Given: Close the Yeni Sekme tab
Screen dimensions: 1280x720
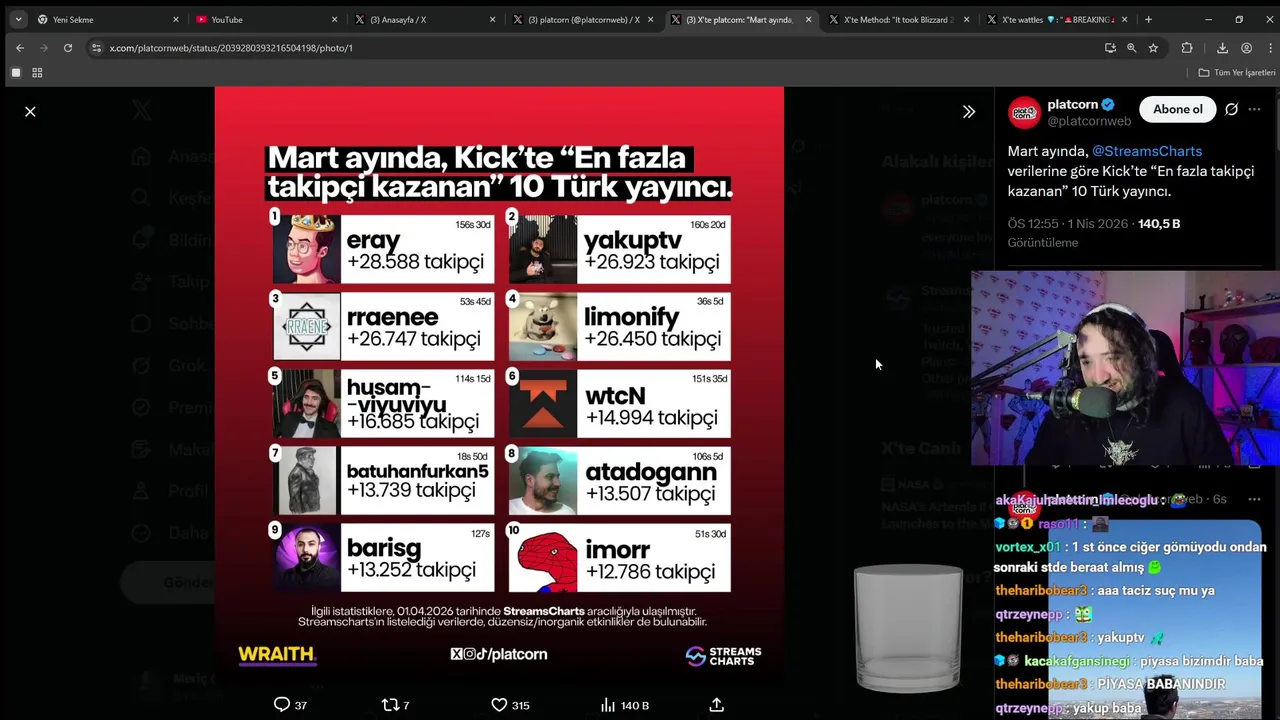Looking at the screenshot, I should 175,19.
